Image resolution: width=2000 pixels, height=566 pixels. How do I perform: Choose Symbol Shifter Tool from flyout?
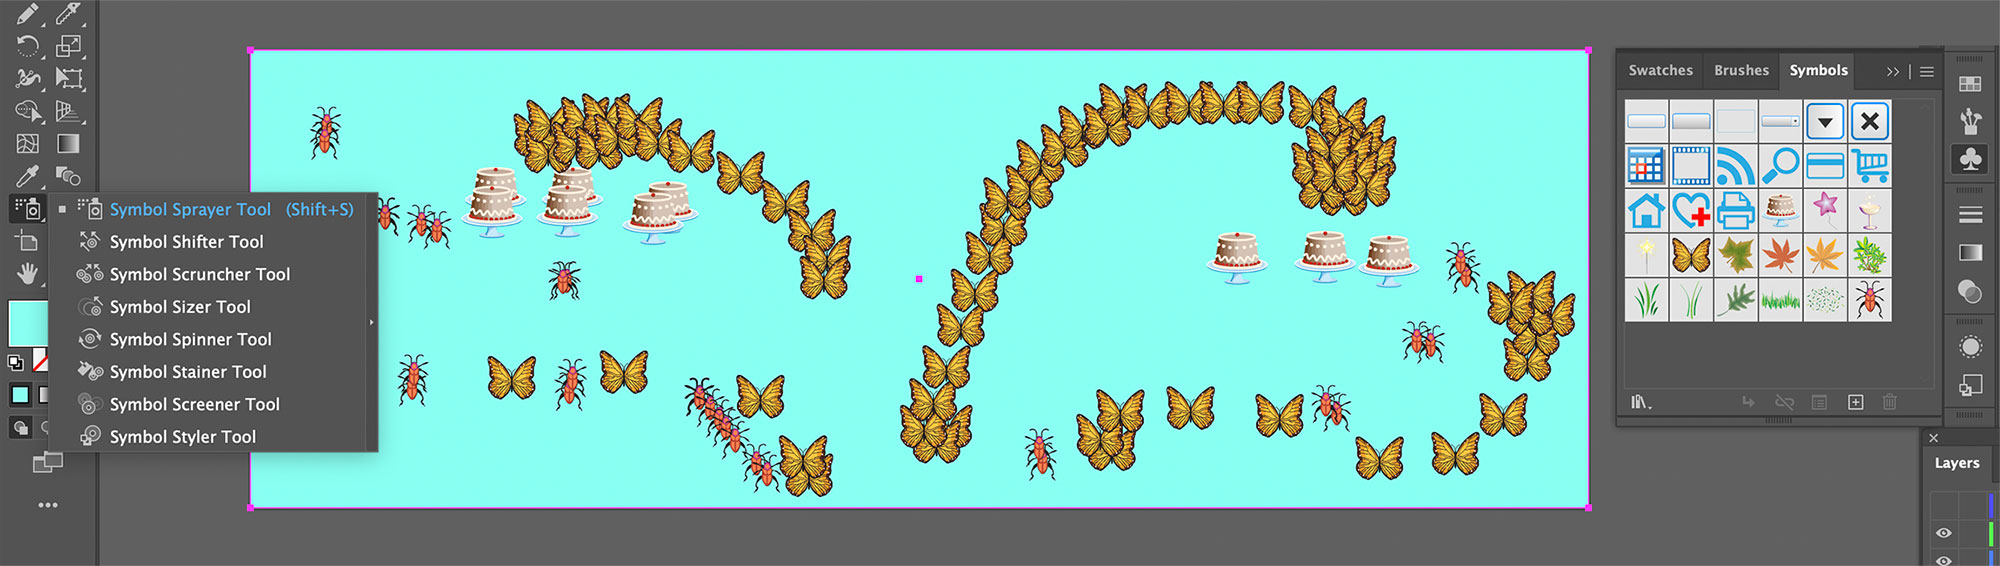186,242
